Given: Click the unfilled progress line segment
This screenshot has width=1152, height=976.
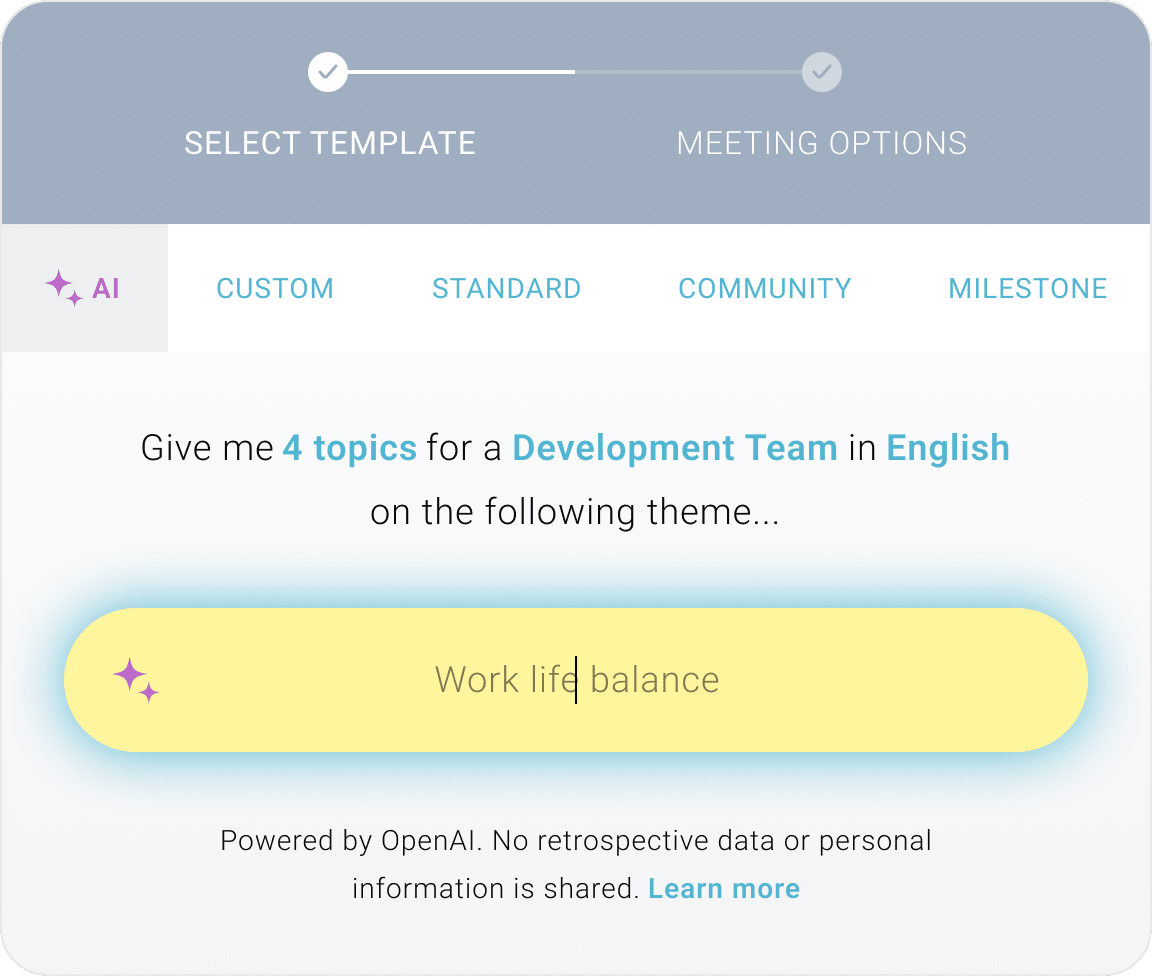Looking at the screenshot, I should click(688, 72).
